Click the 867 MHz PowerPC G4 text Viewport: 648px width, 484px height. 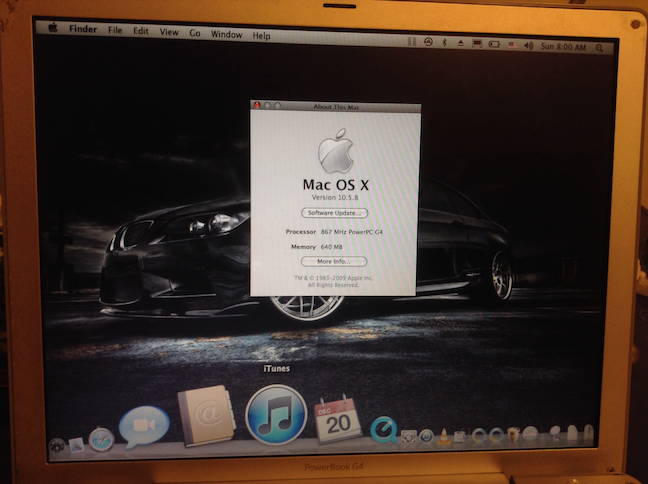(352, 232)
